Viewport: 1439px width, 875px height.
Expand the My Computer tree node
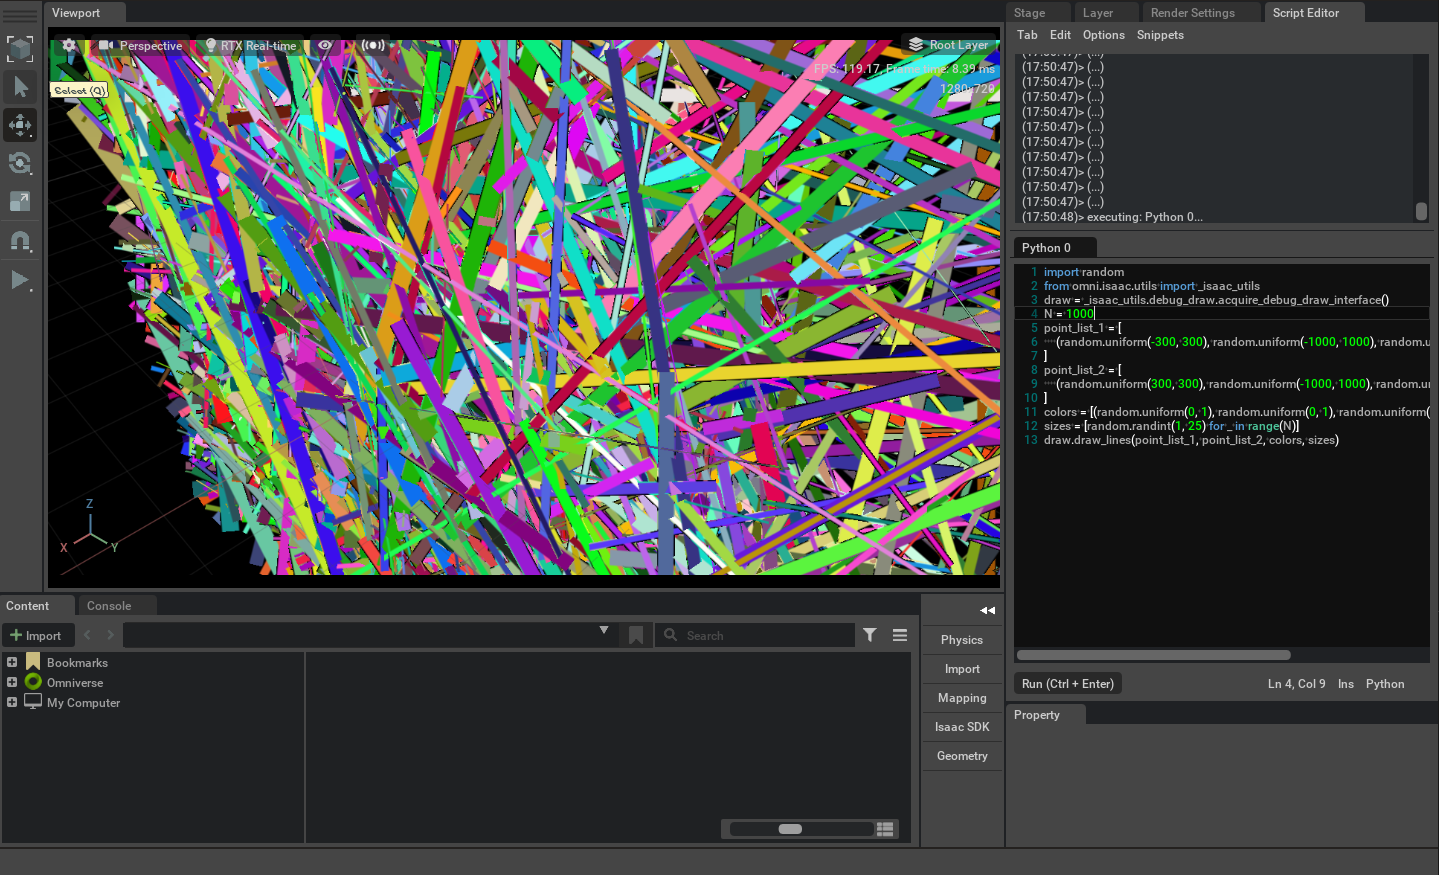[12, 702]
